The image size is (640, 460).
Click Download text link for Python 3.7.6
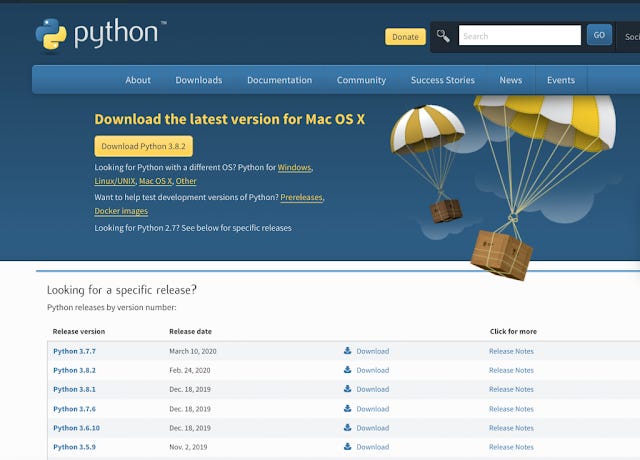point(373,409)
